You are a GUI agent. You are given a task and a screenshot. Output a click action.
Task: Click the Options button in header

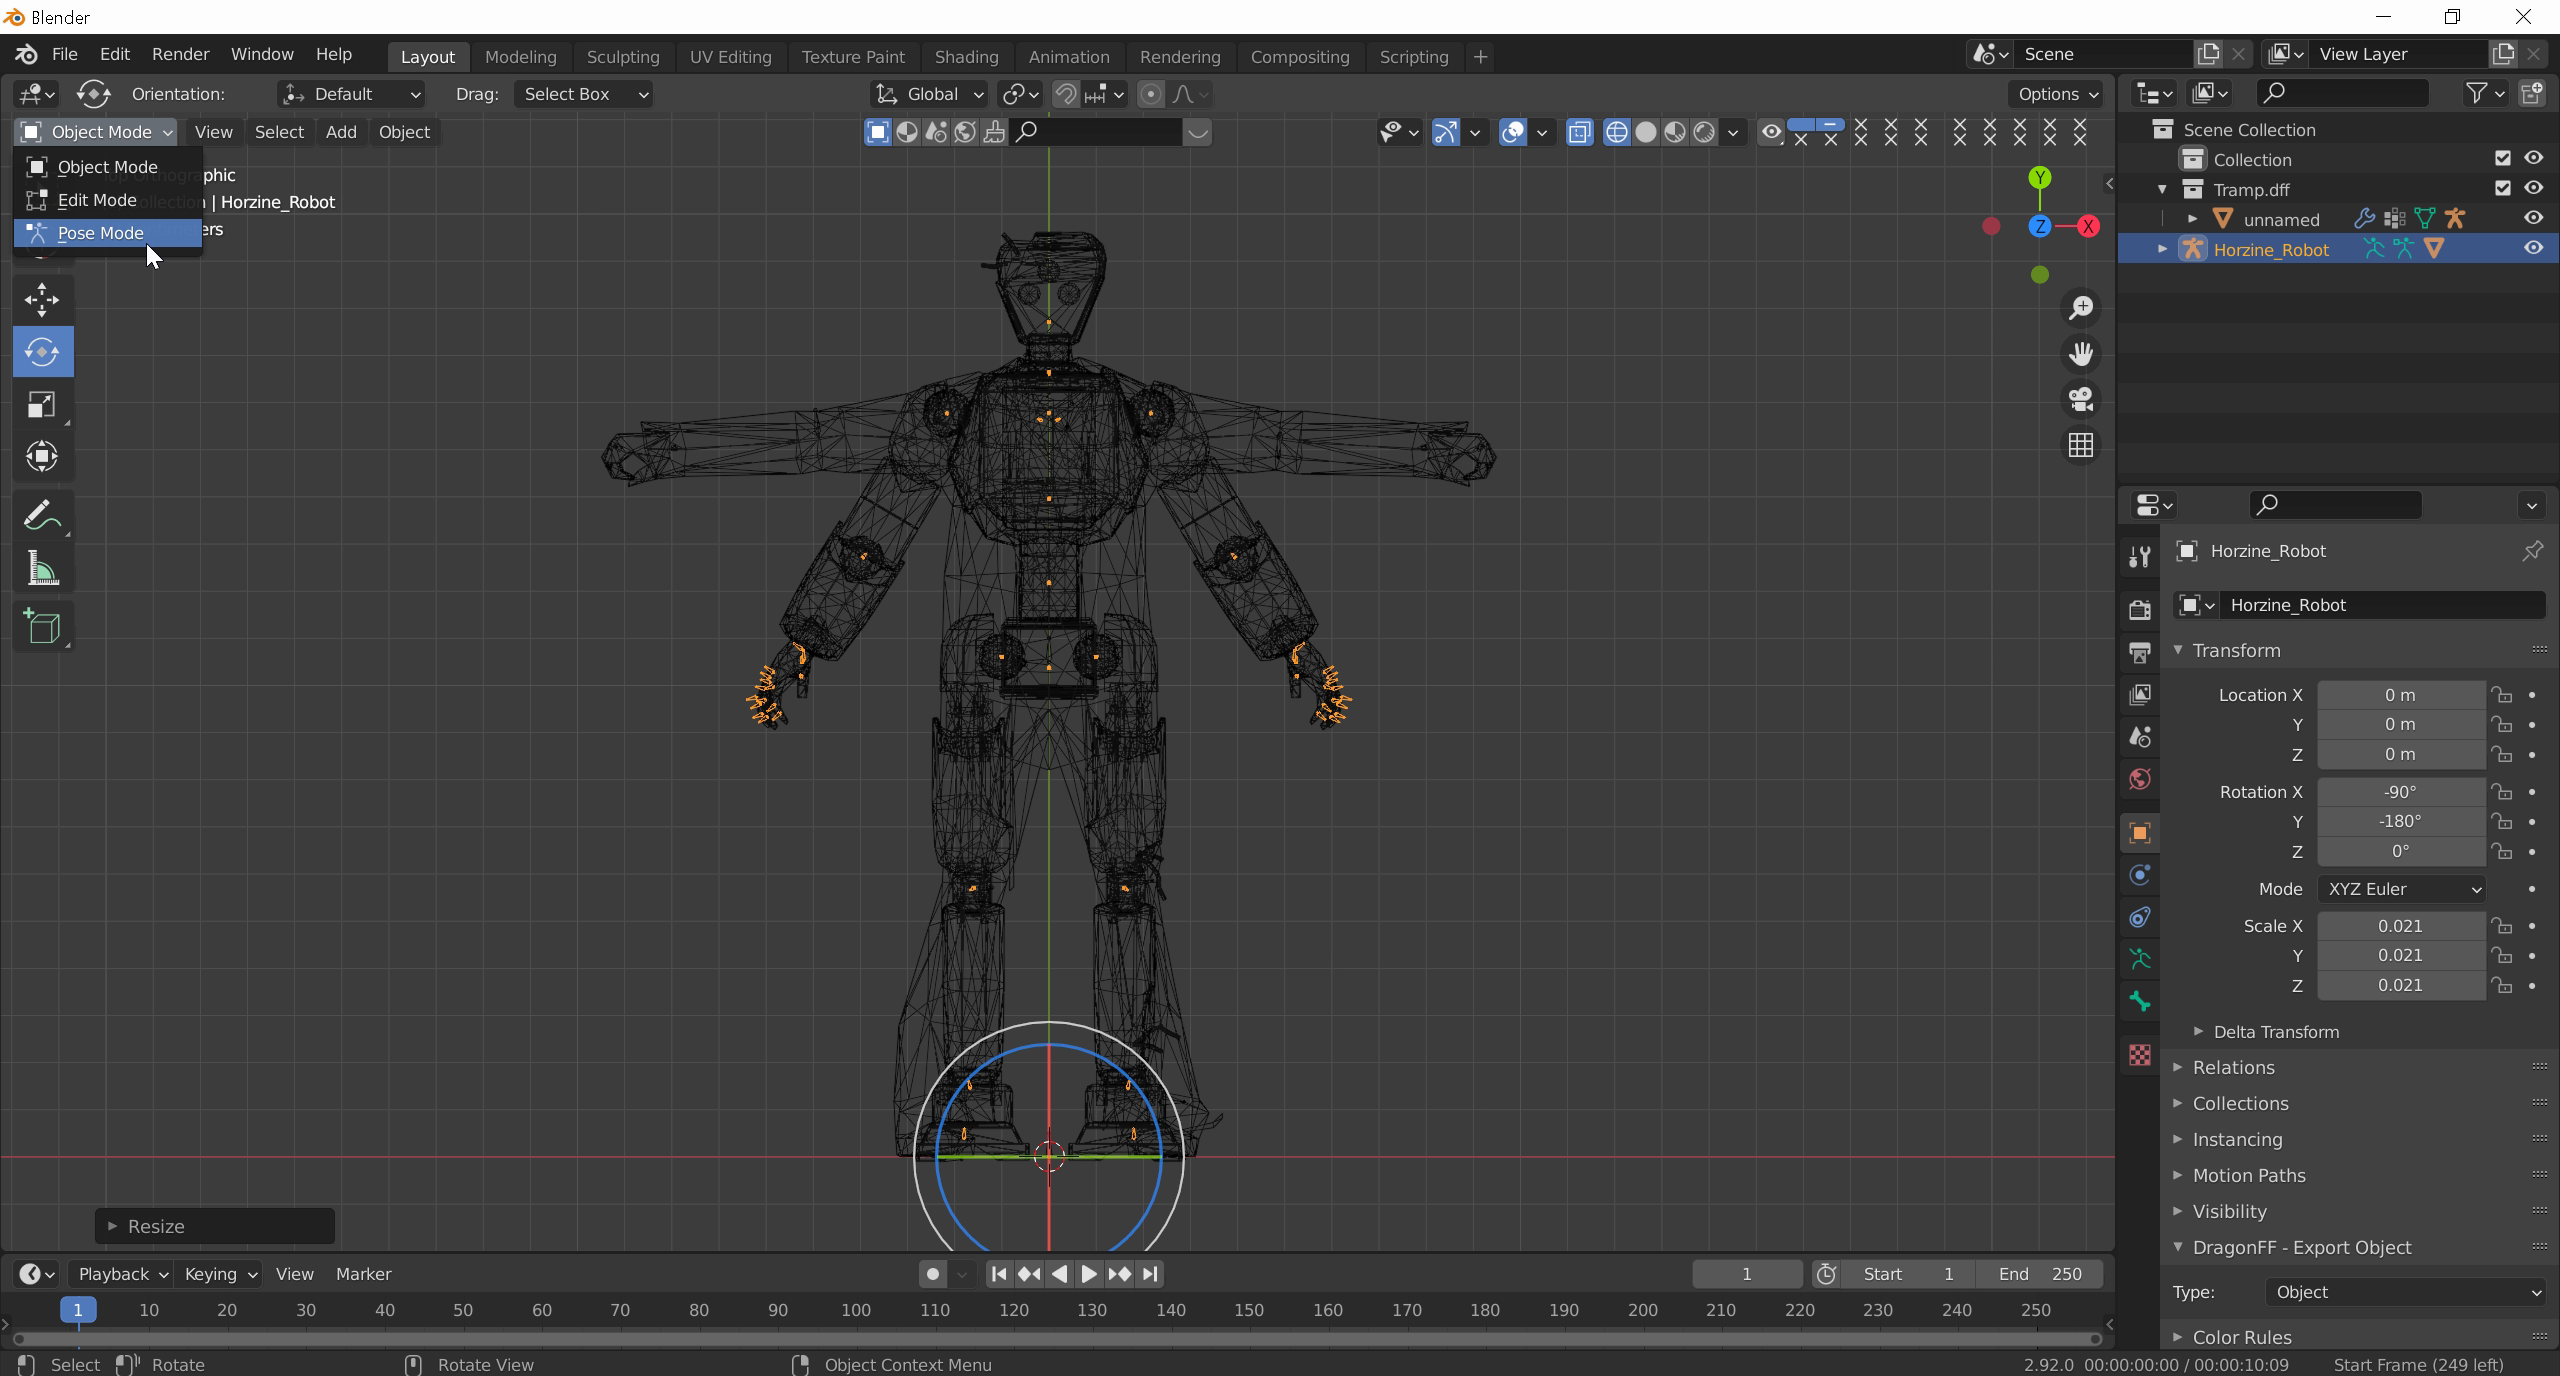(x=2057, y=94)
